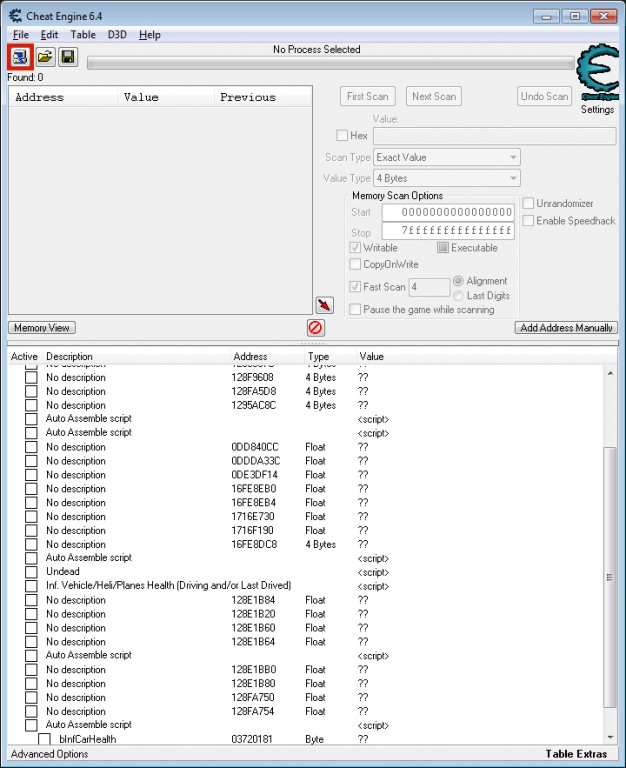
Task: Select the Alignment radio button
Action: [458, 281]
